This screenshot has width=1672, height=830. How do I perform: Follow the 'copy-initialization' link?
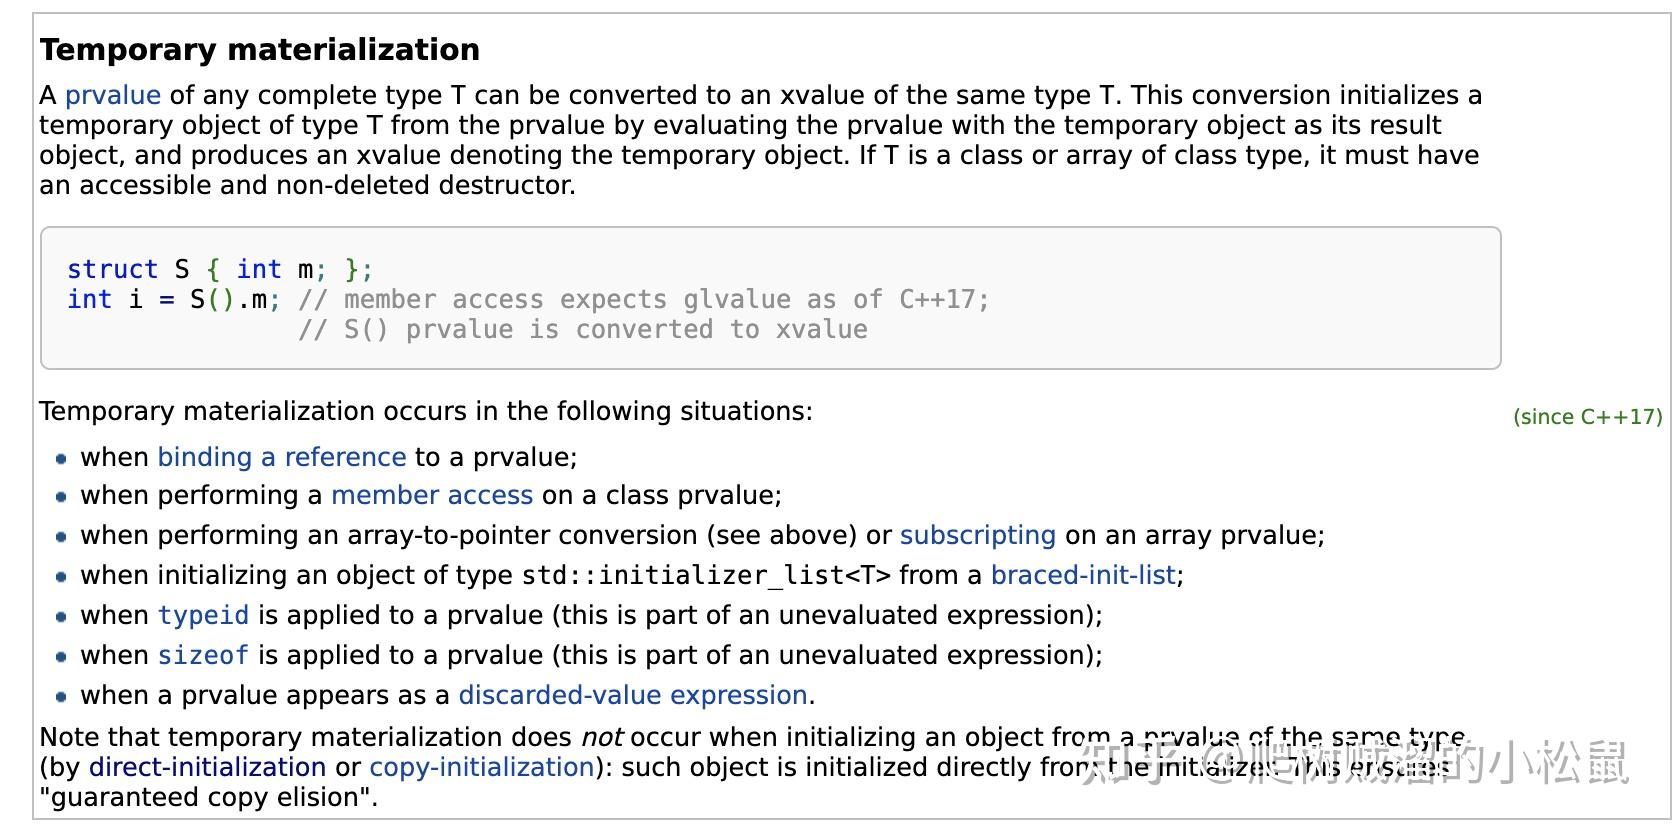click(x=482, y=767)
